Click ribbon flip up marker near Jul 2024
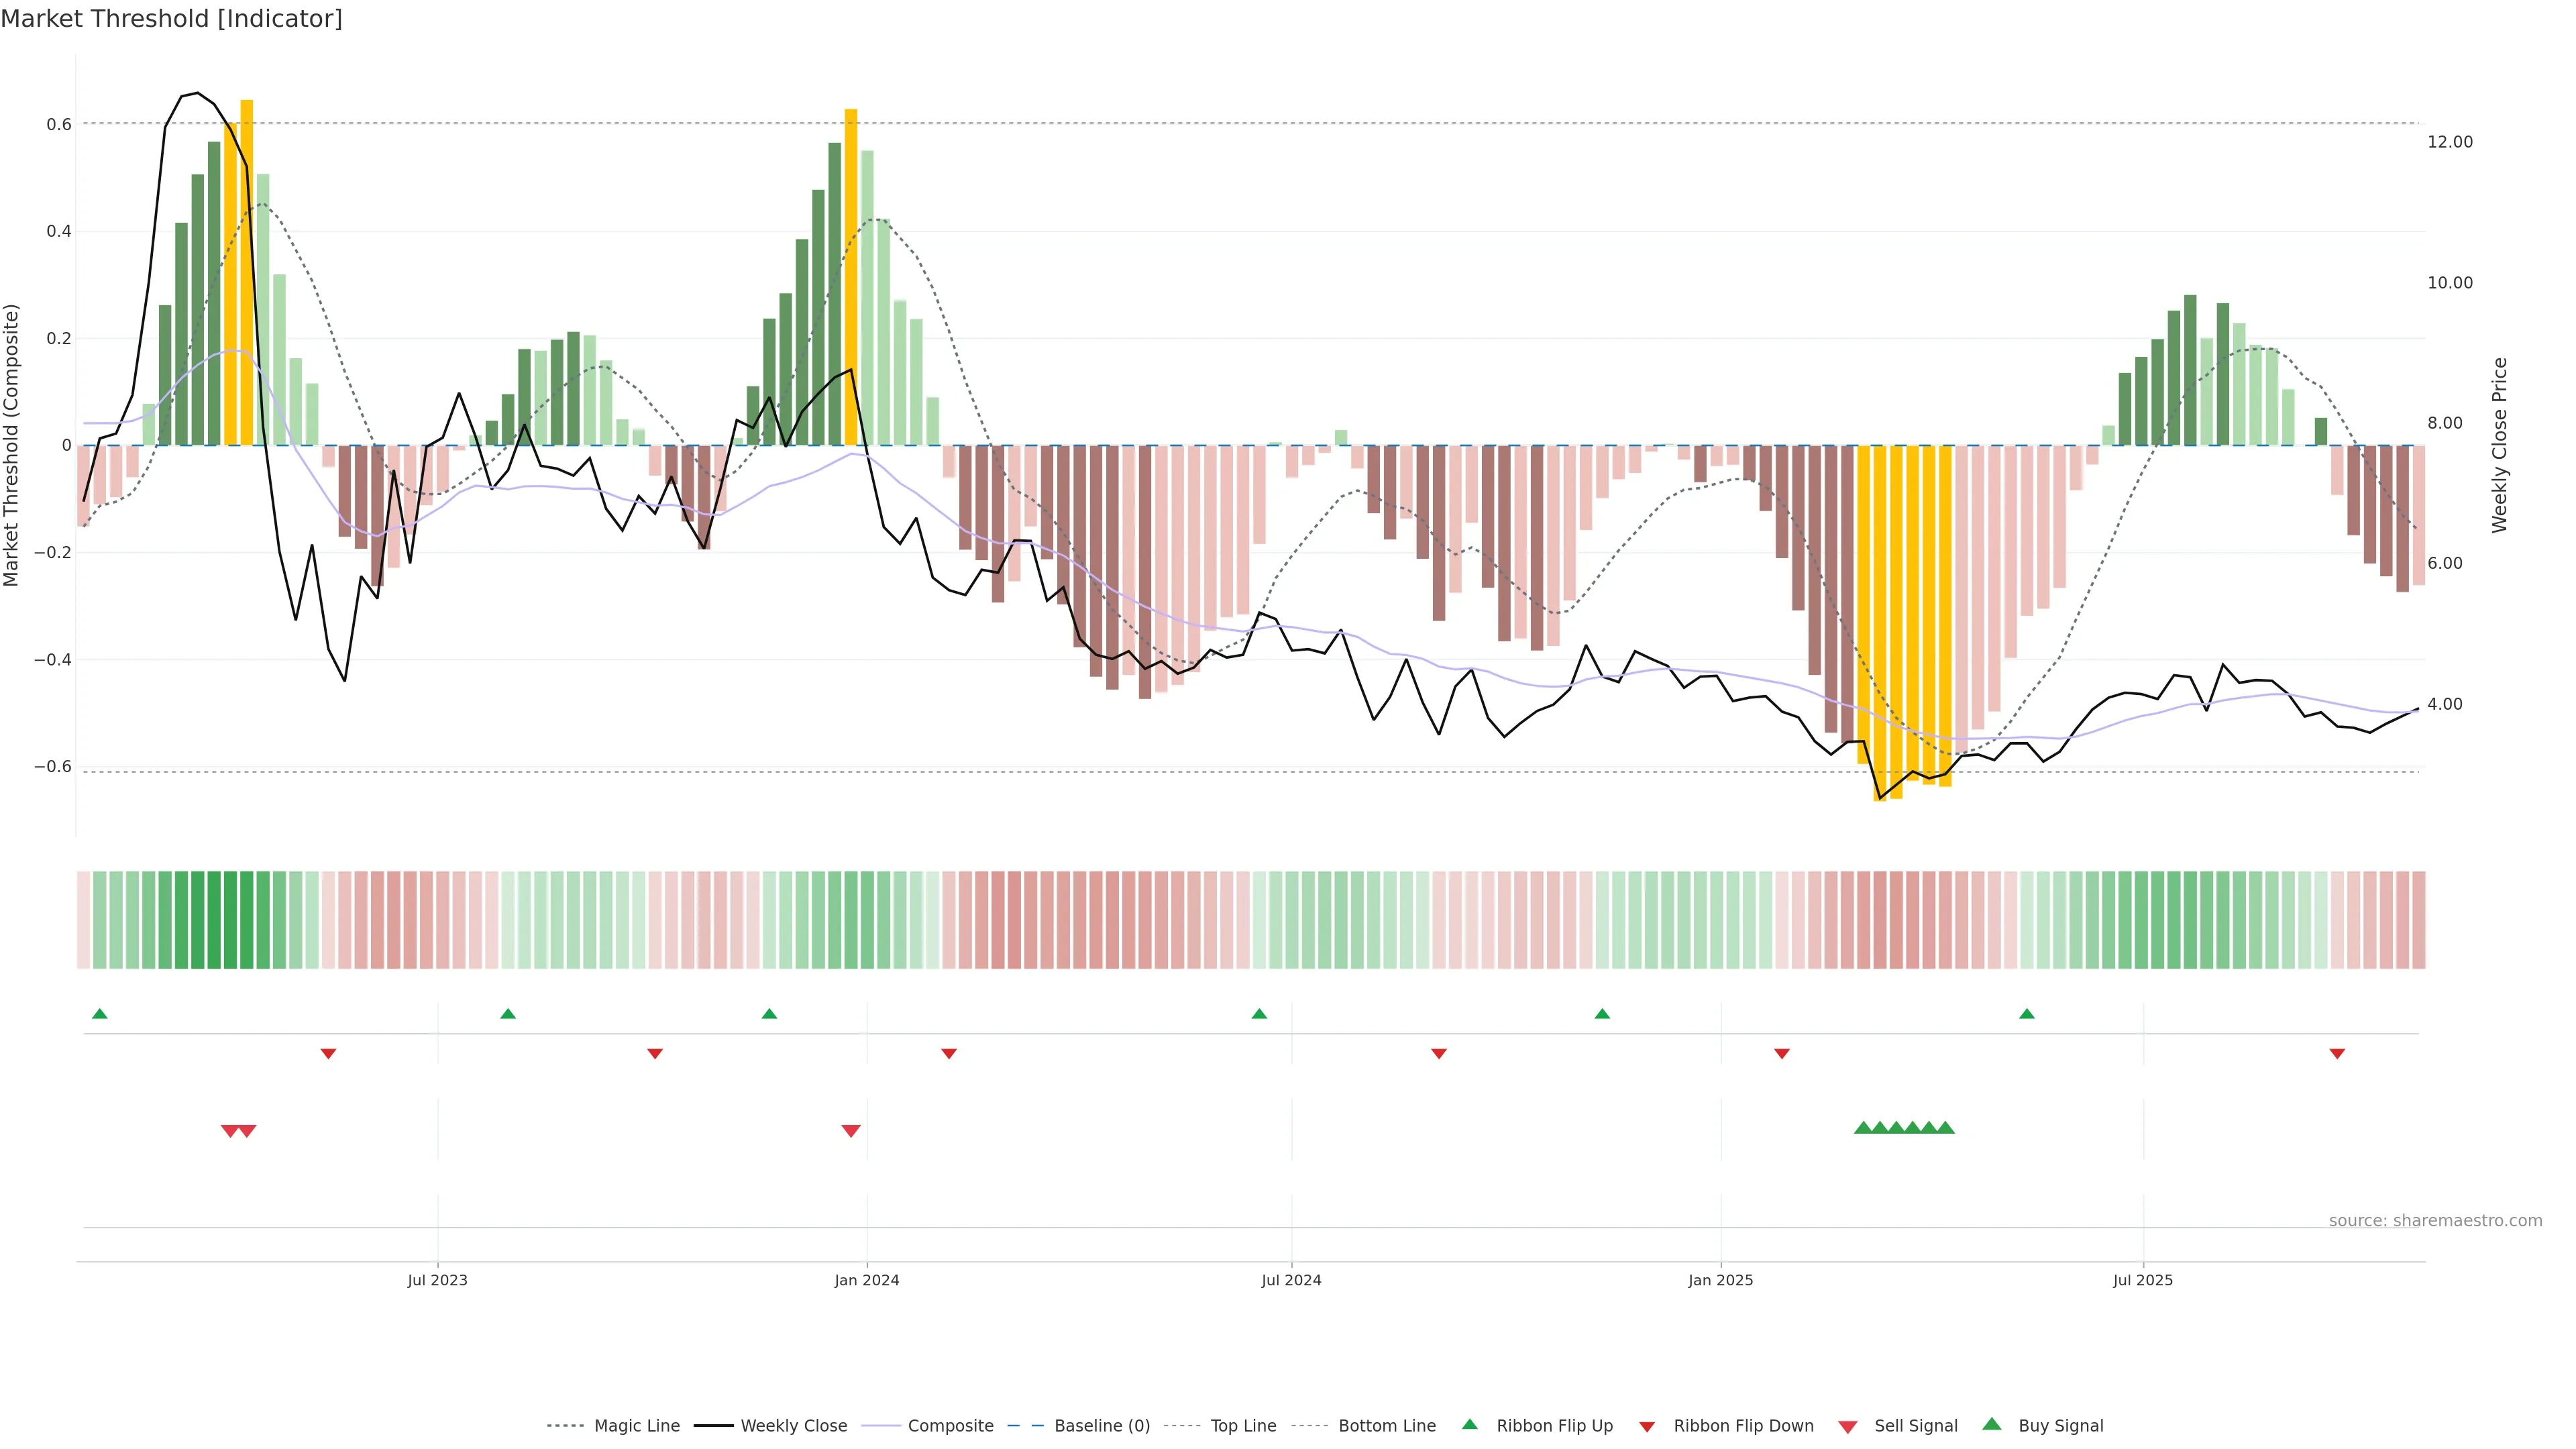The image size is (2576, 1449). (1259, 1014)
